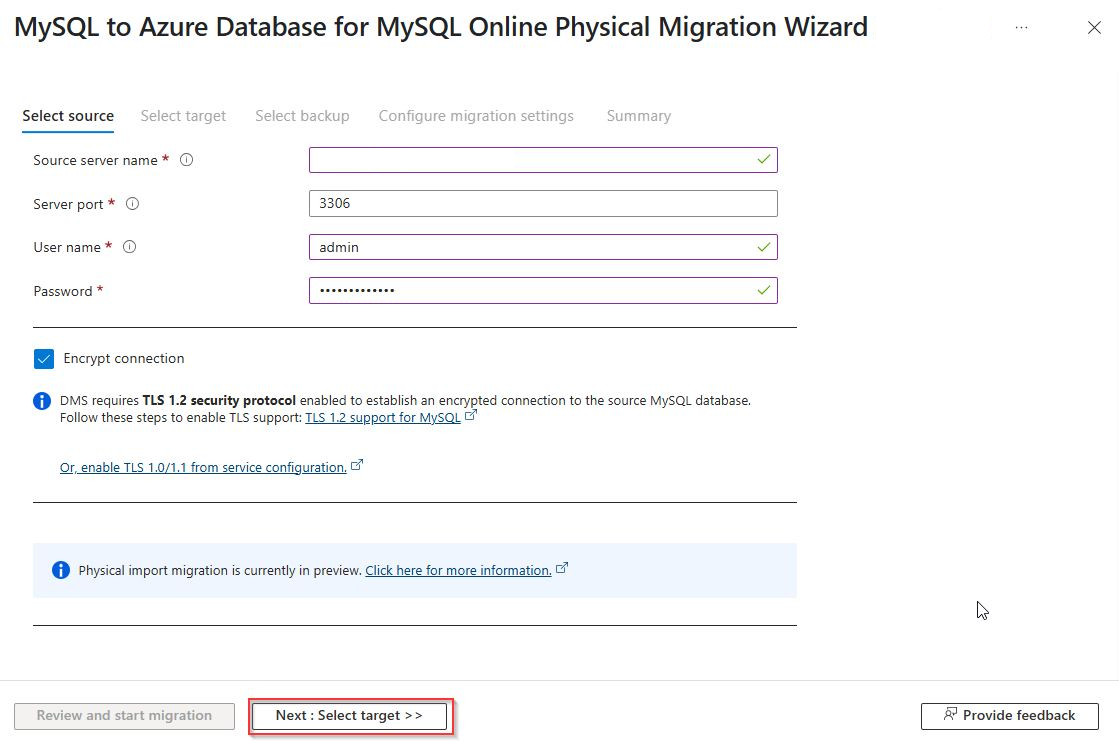The height and width of the screenshot is (741, 1119).
Task: Click 'Physical import migration is currently in preview' text
Action: (220, 570)
